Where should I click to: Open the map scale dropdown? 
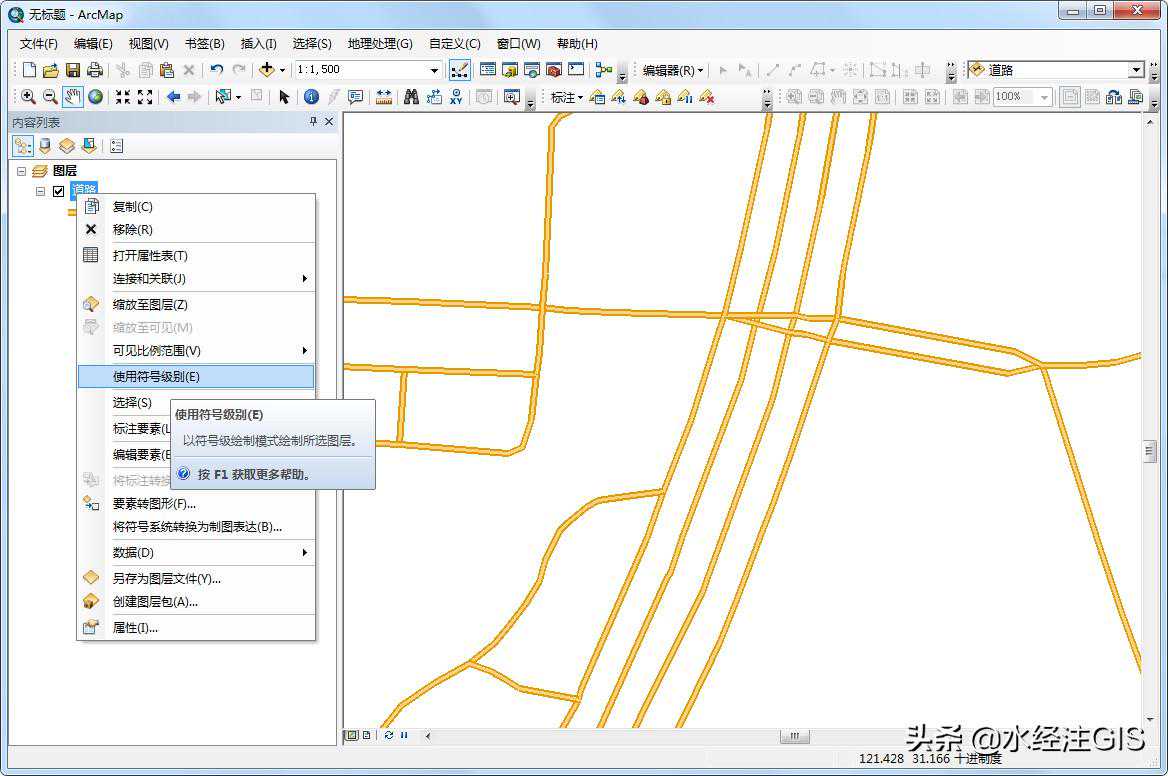point(434,70)
